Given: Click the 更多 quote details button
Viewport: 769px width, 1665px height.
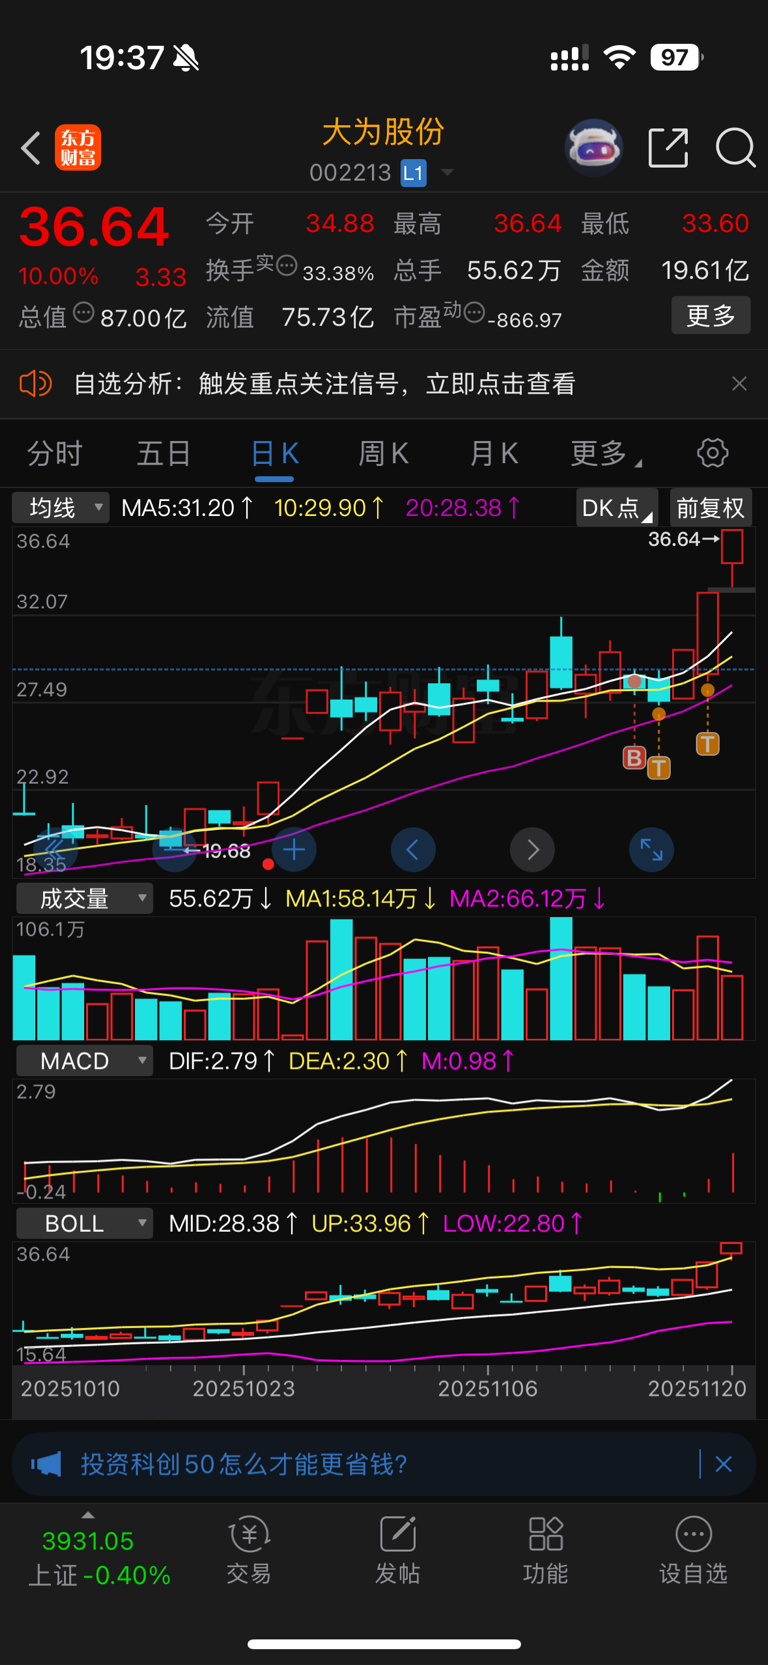Looking at the screenshot, I should pyautogui.click(x=711, y=316).
